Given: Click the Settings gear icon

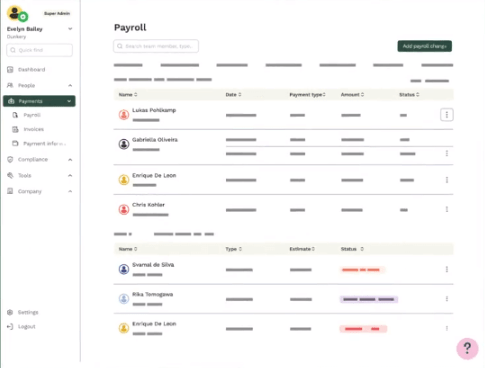Looking at the screenshot, I should [x=10, y=312].
